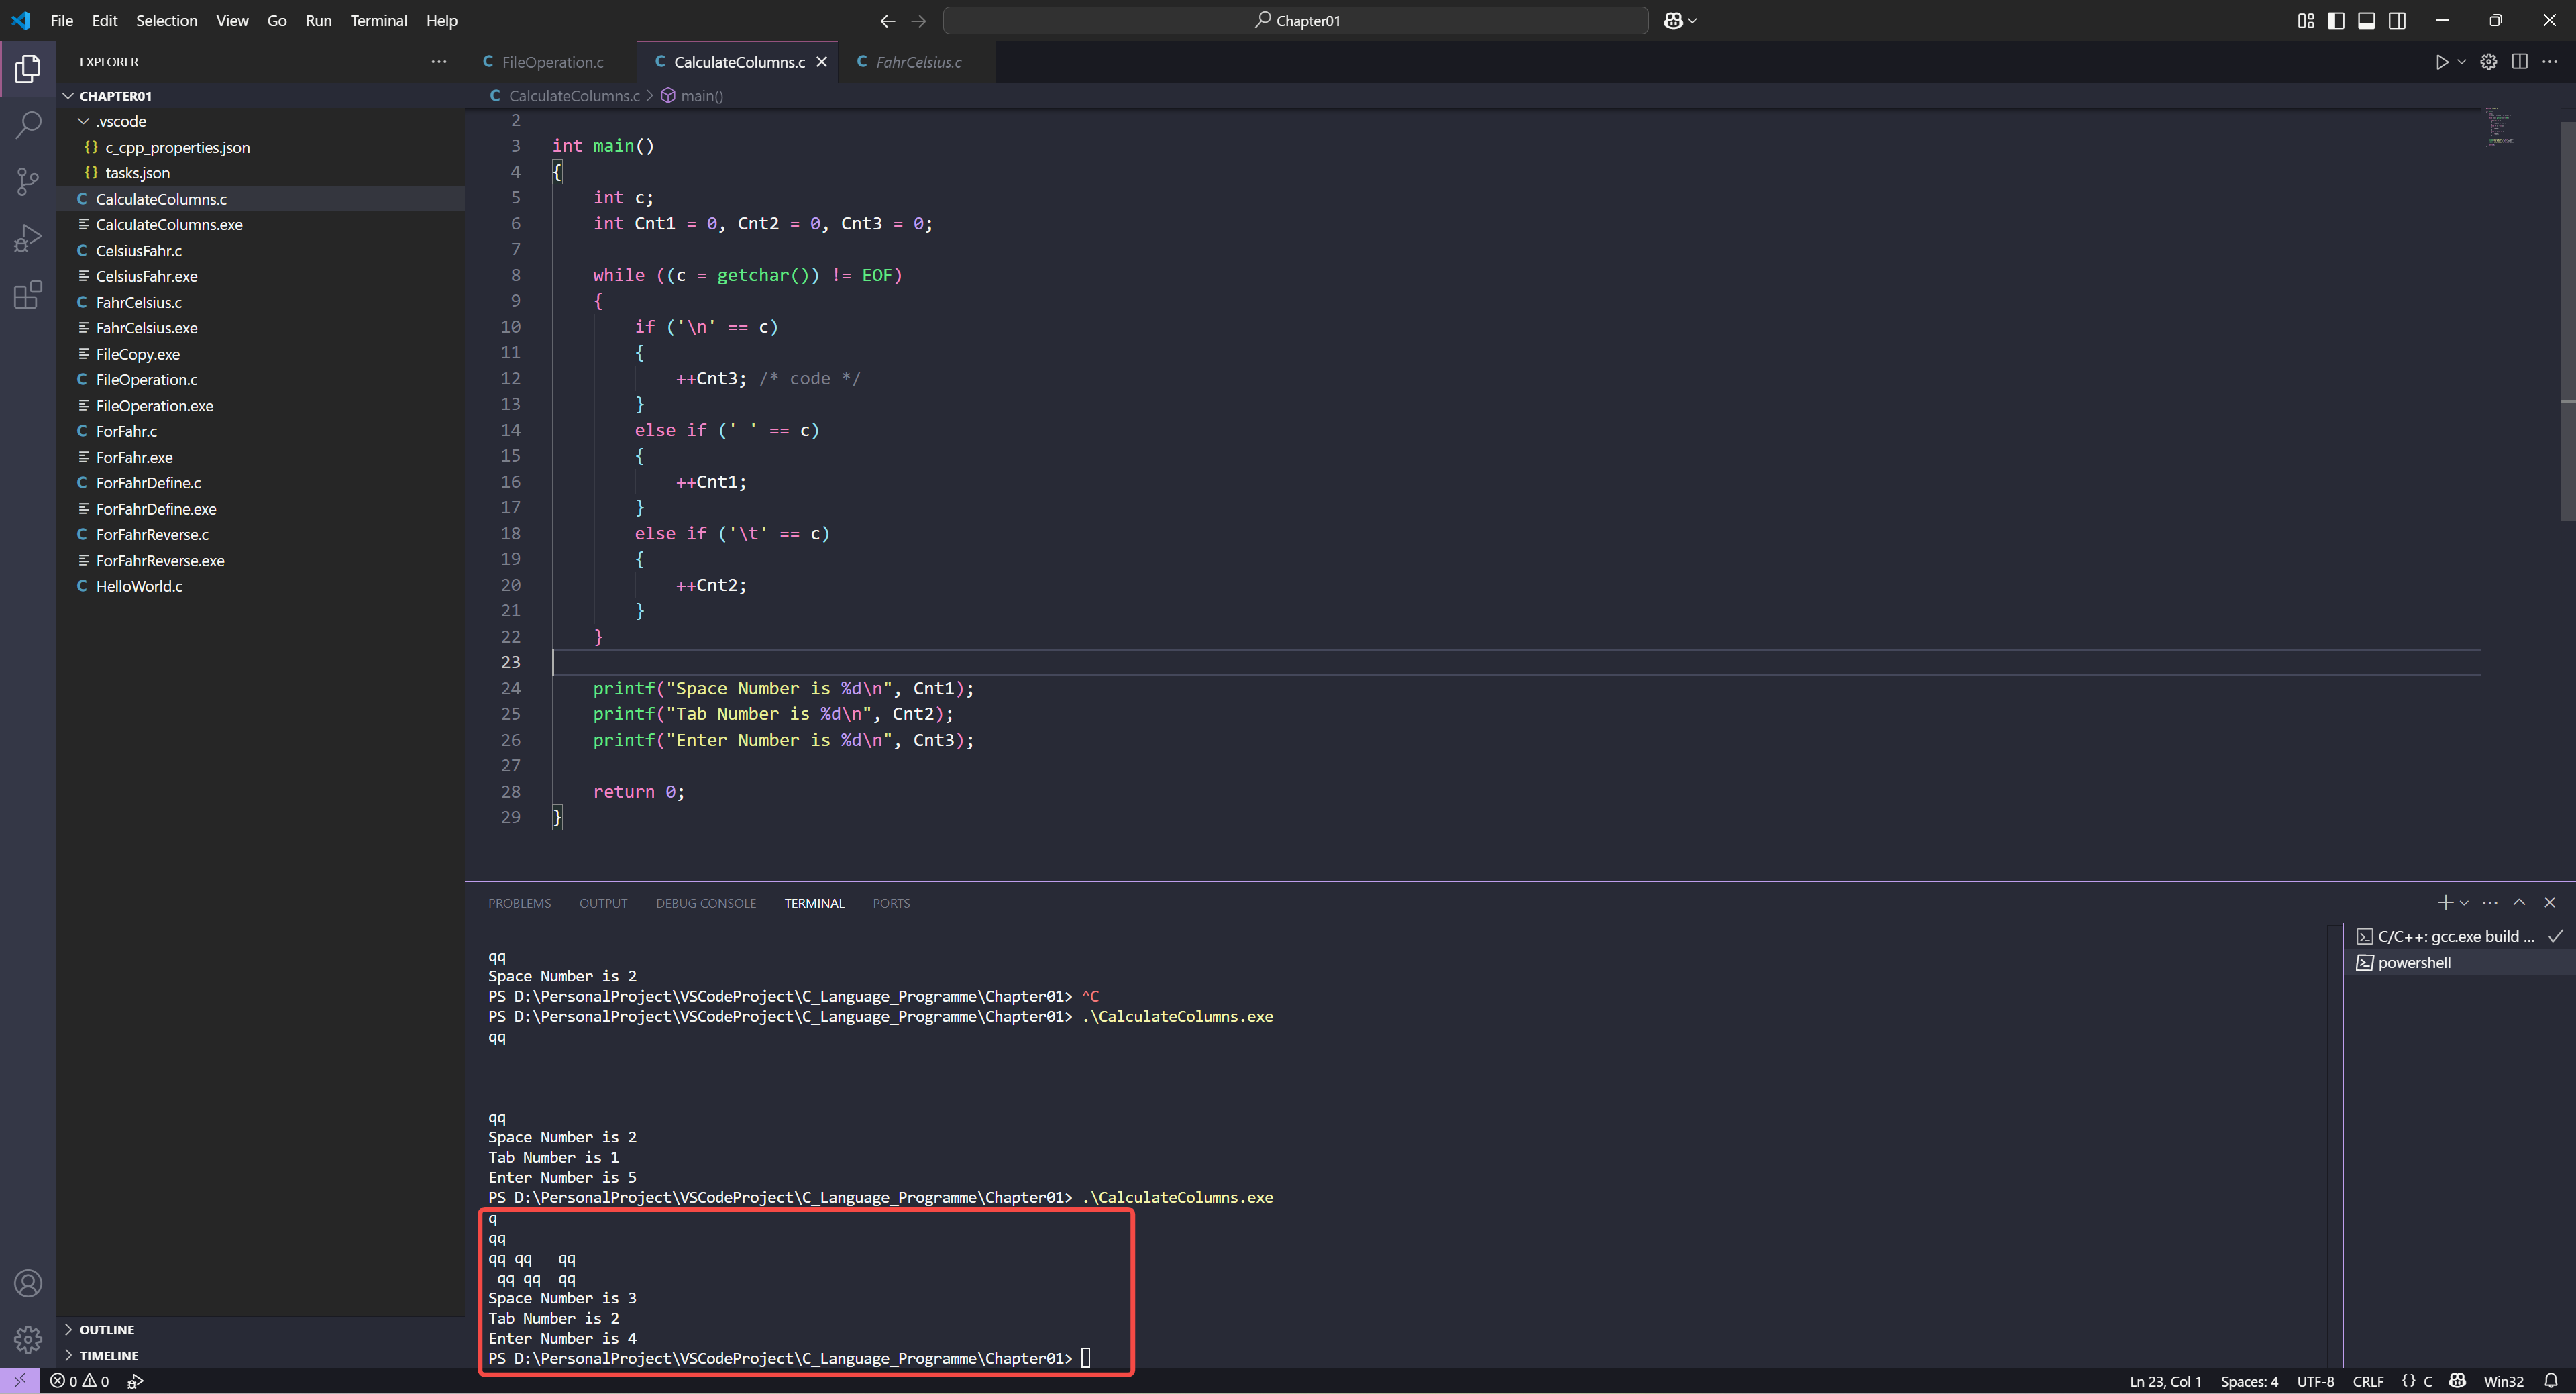Open the new terminal launch profile dropdown
Image resolution: width=2576 pixels, height=1394 pixels.
coord(2465,903)
